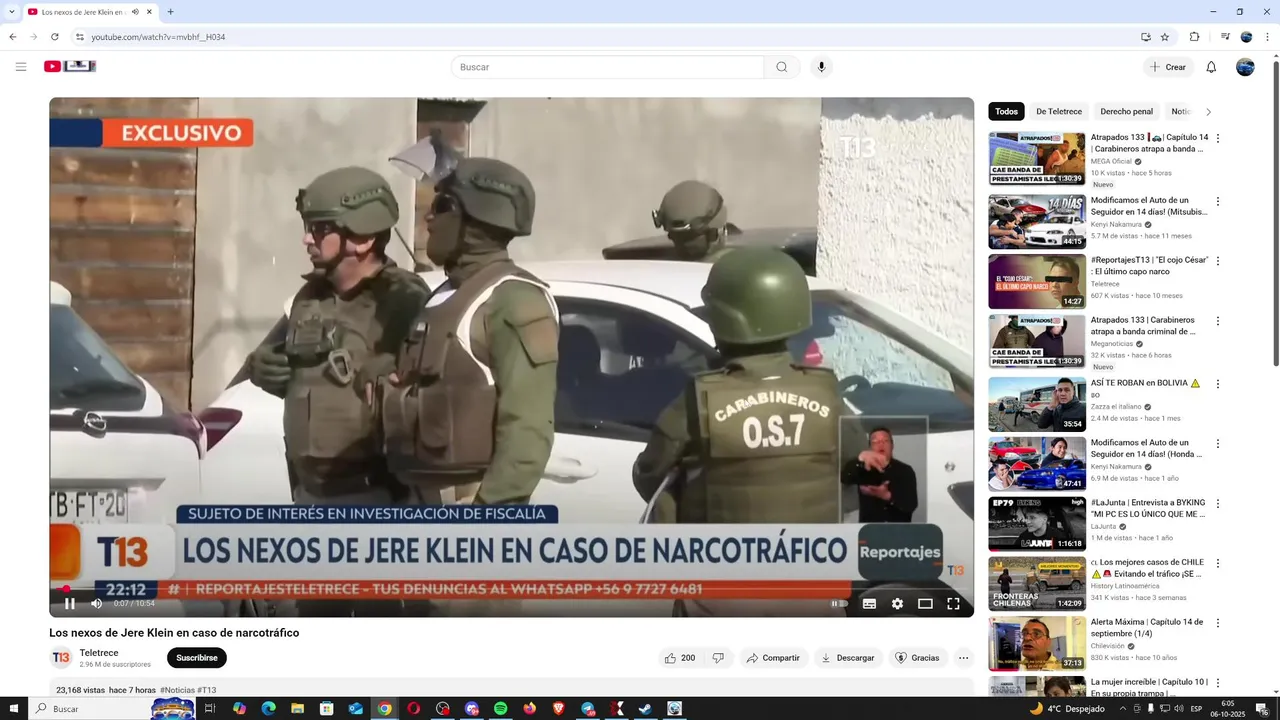Open the Teletrece channel name link
This screenshot has width=1280, height=720.
[99, 653]
